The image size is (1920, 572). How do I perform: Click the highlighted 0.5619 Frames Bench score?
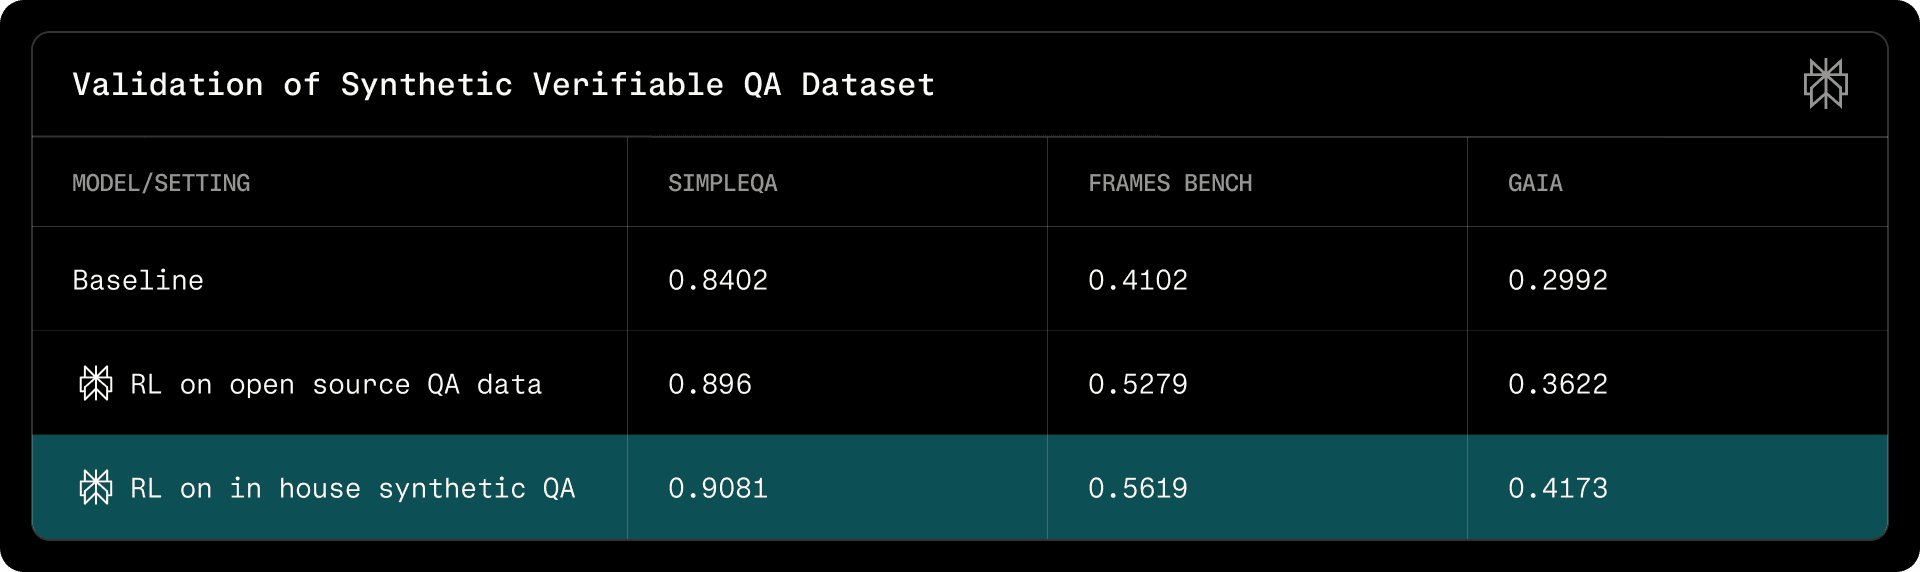tap(1137, 488)
